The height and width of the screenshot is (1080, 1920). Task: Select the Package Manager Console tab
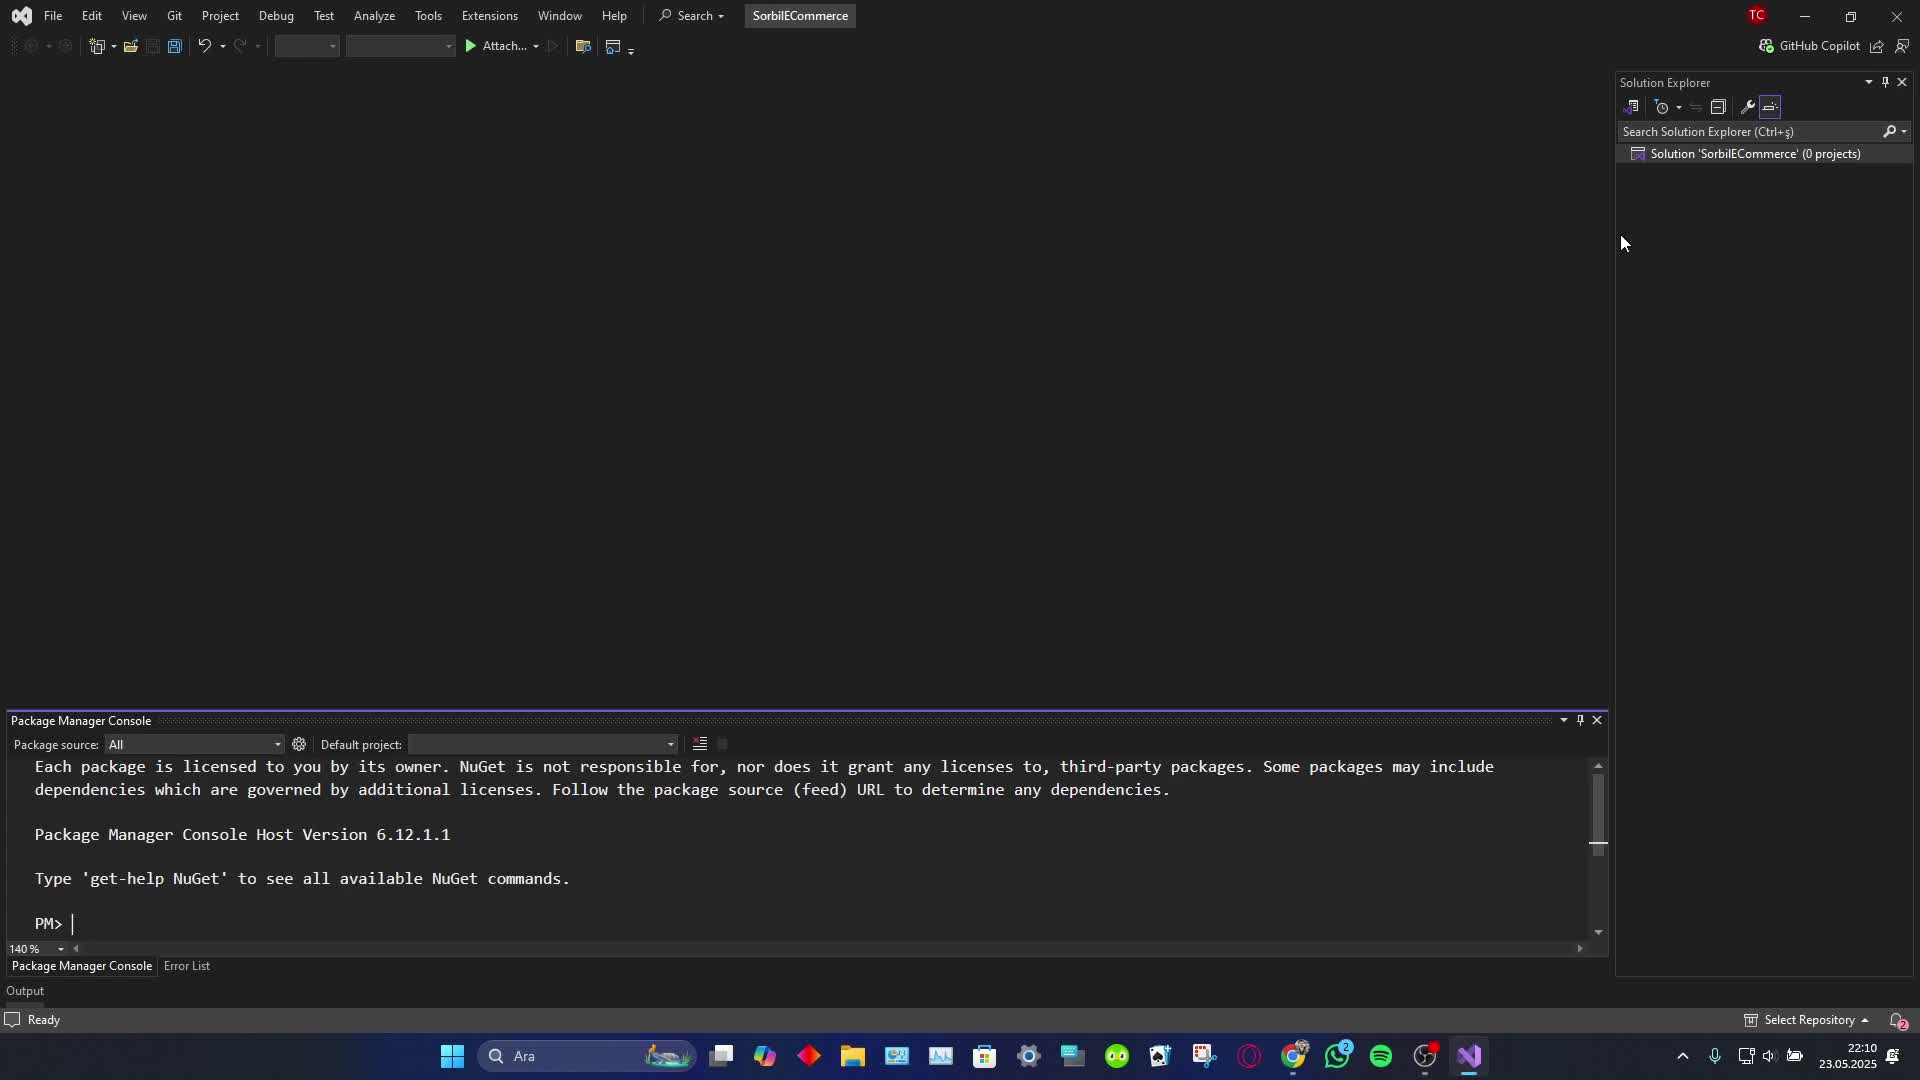coord(82,966)
